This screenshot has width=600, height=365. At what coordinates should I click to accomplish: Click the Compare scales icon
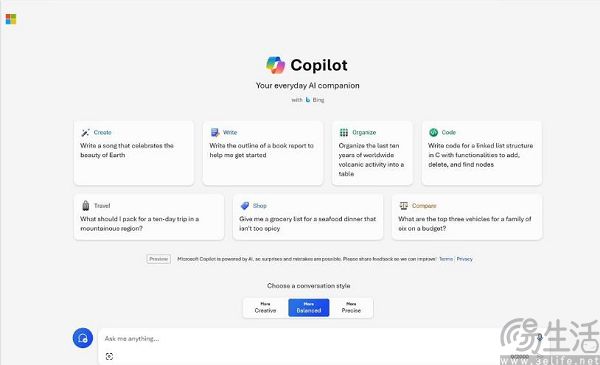coord(403,205)
